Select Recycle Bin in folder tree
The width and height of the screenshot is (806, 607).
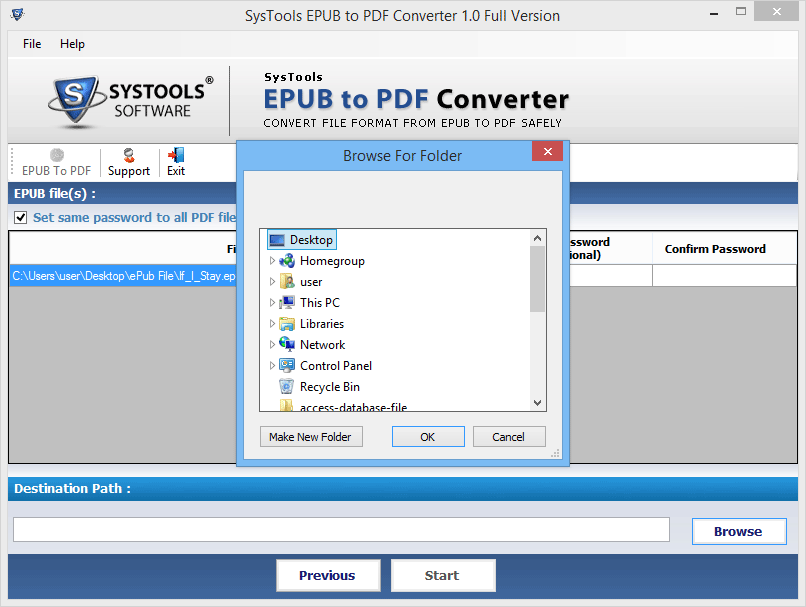[x=329, y=387]
